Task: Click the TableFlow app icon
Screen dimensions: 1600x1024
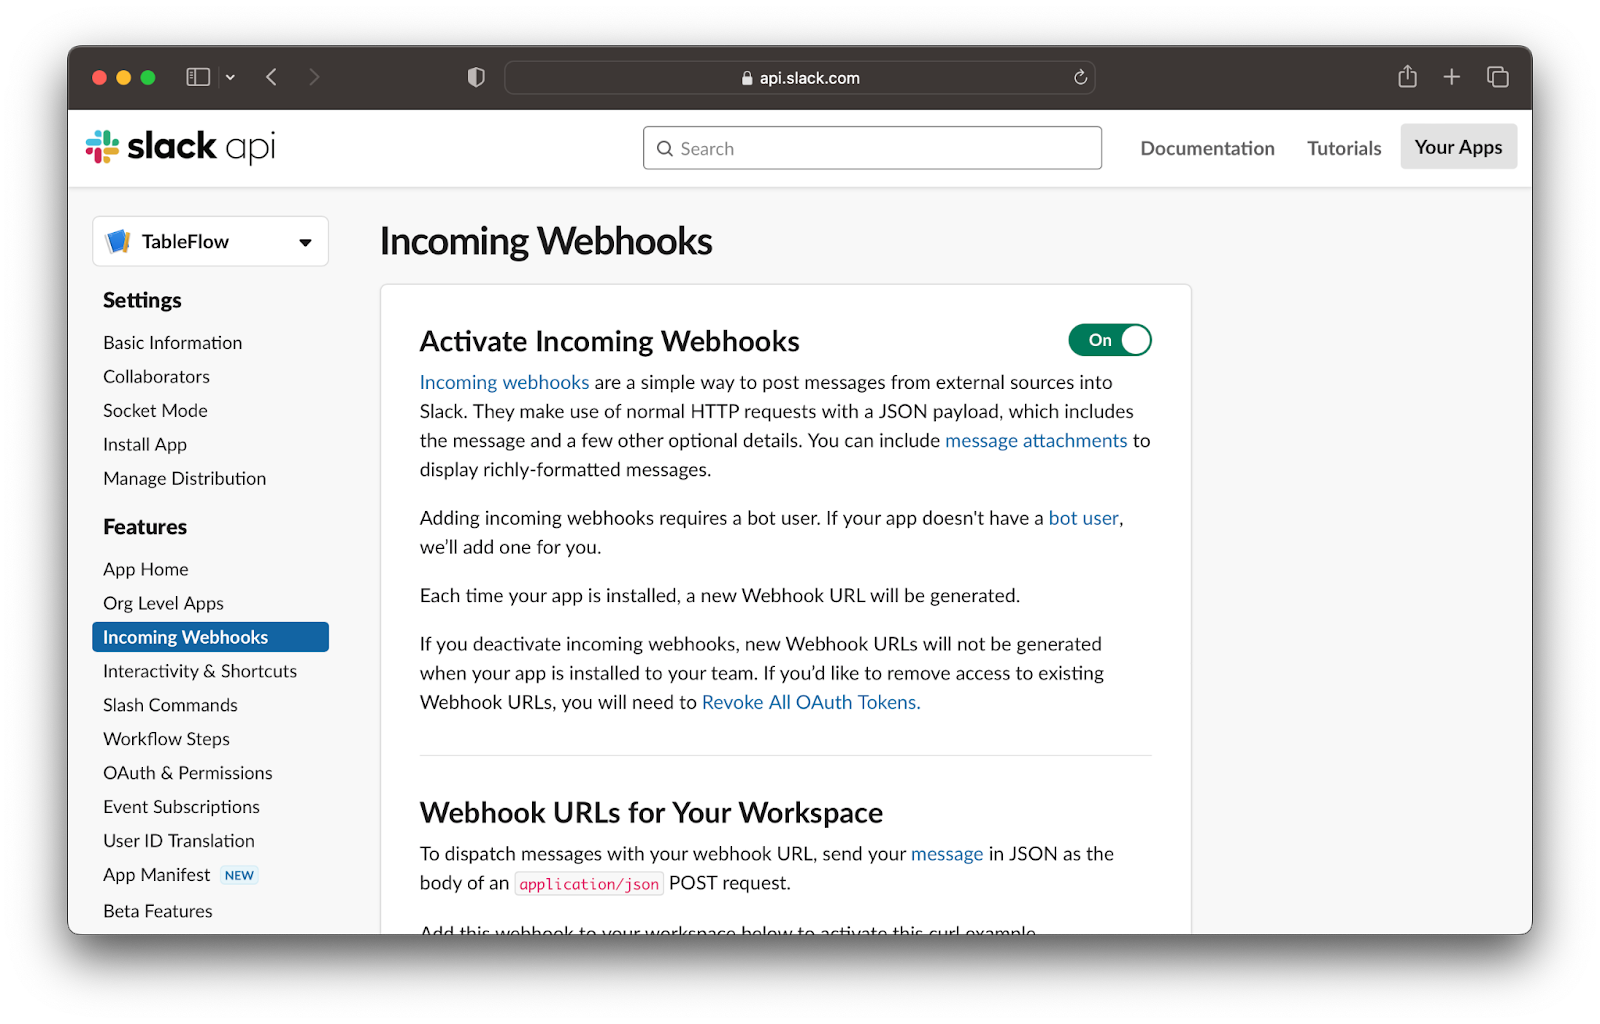Action: pos(118,241)
